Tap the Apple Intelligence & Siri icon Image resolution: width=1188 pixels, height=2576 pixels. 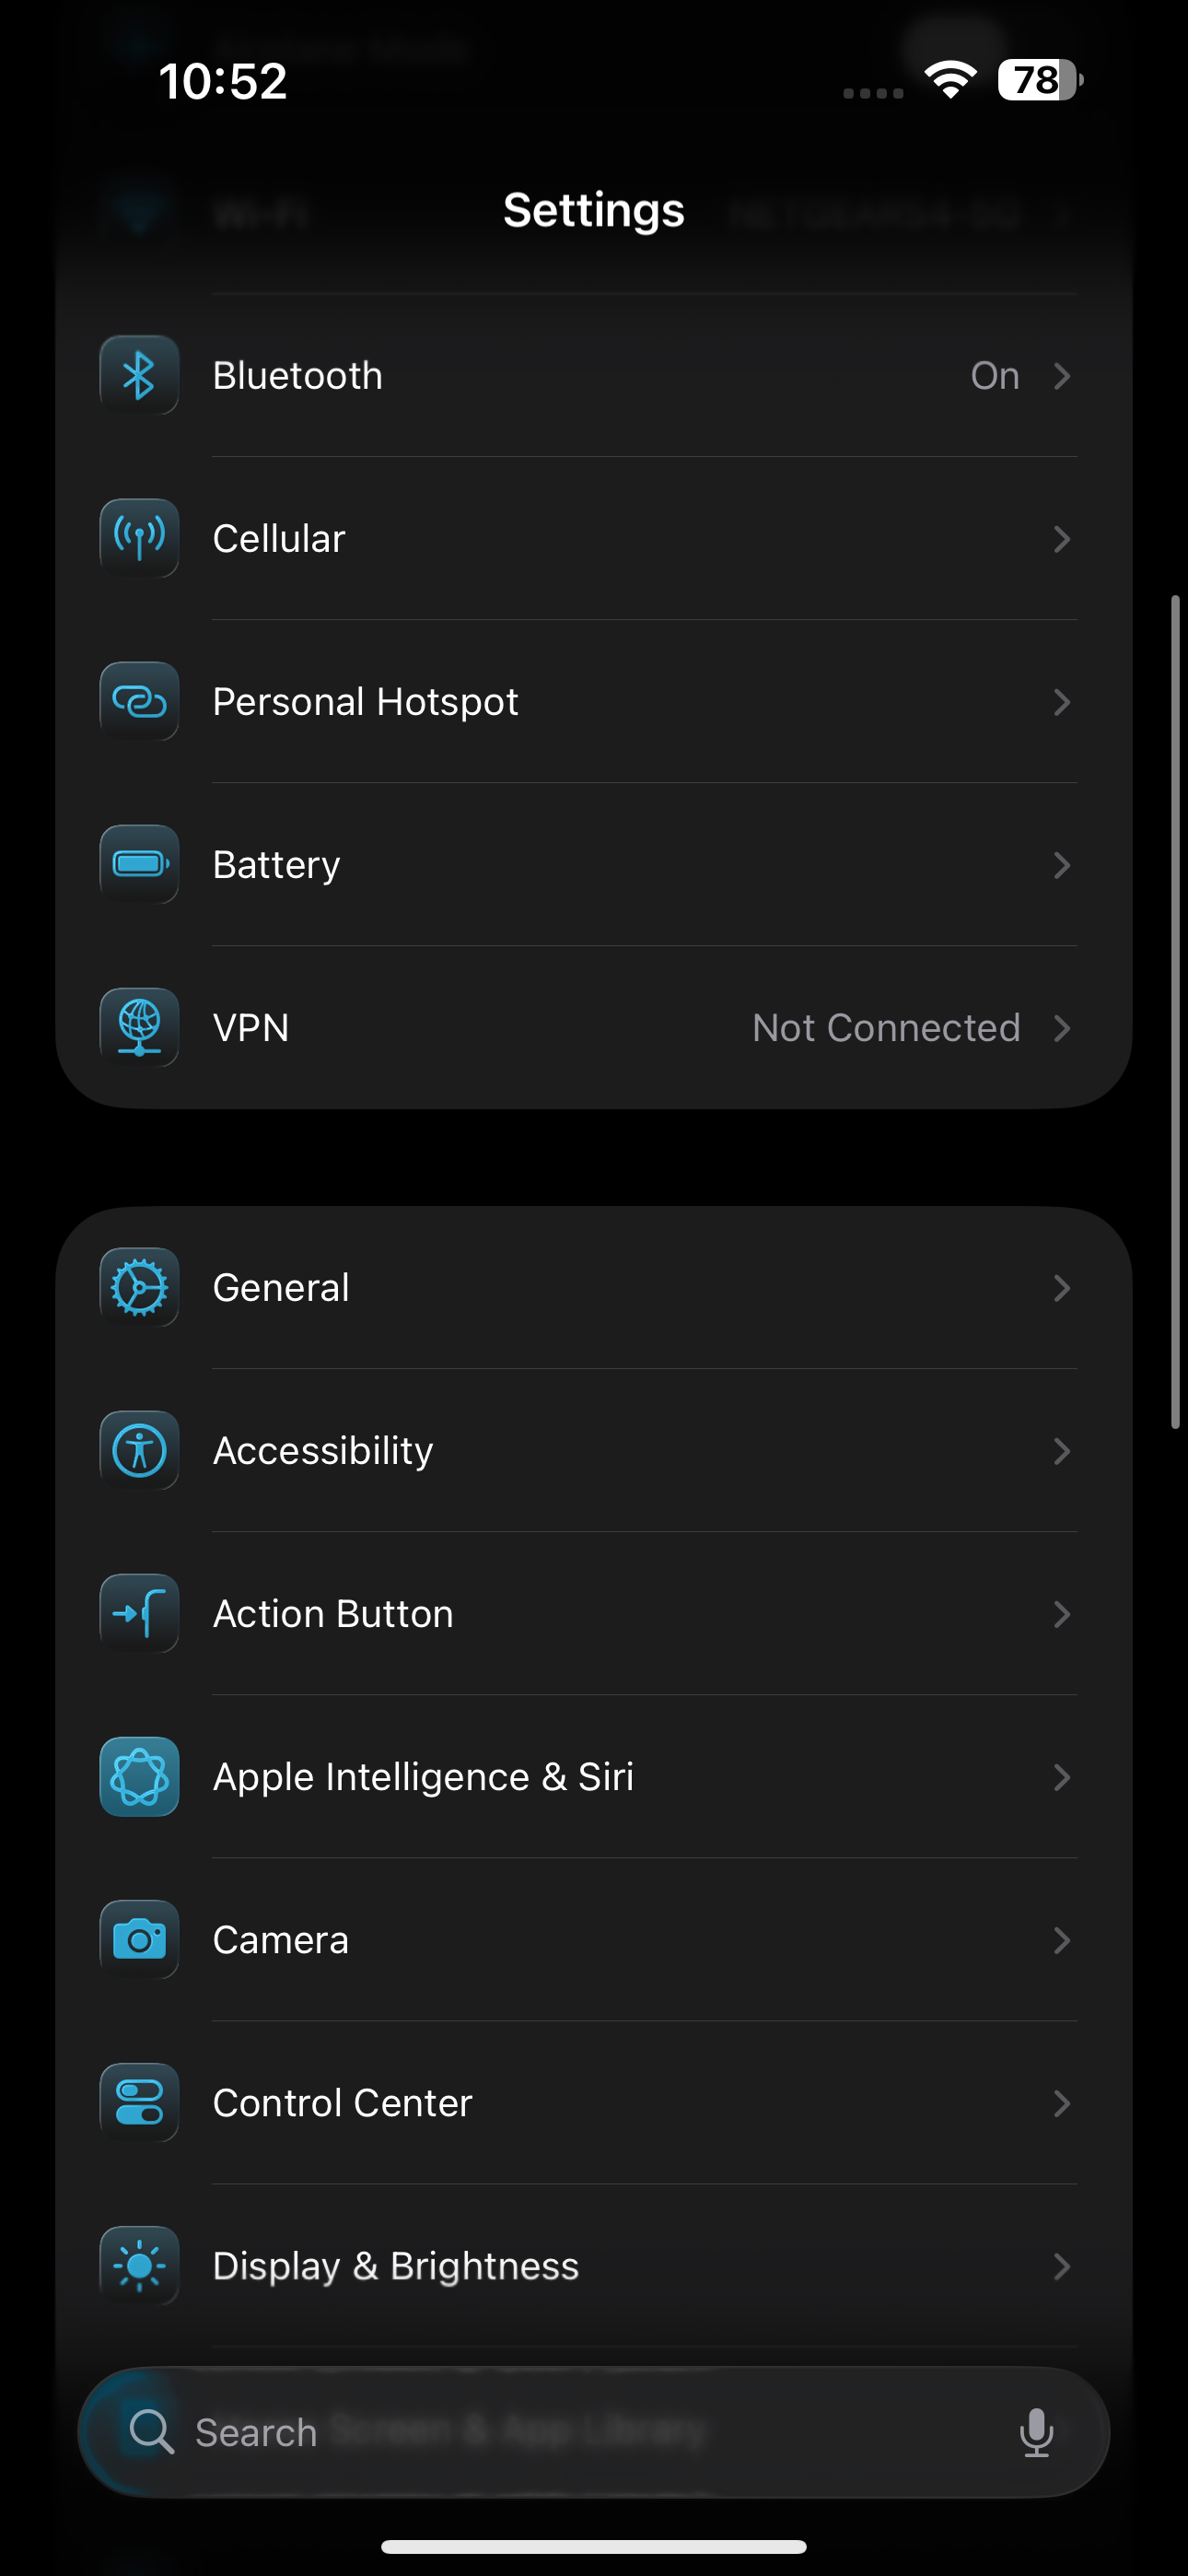tap(139, 1777)
